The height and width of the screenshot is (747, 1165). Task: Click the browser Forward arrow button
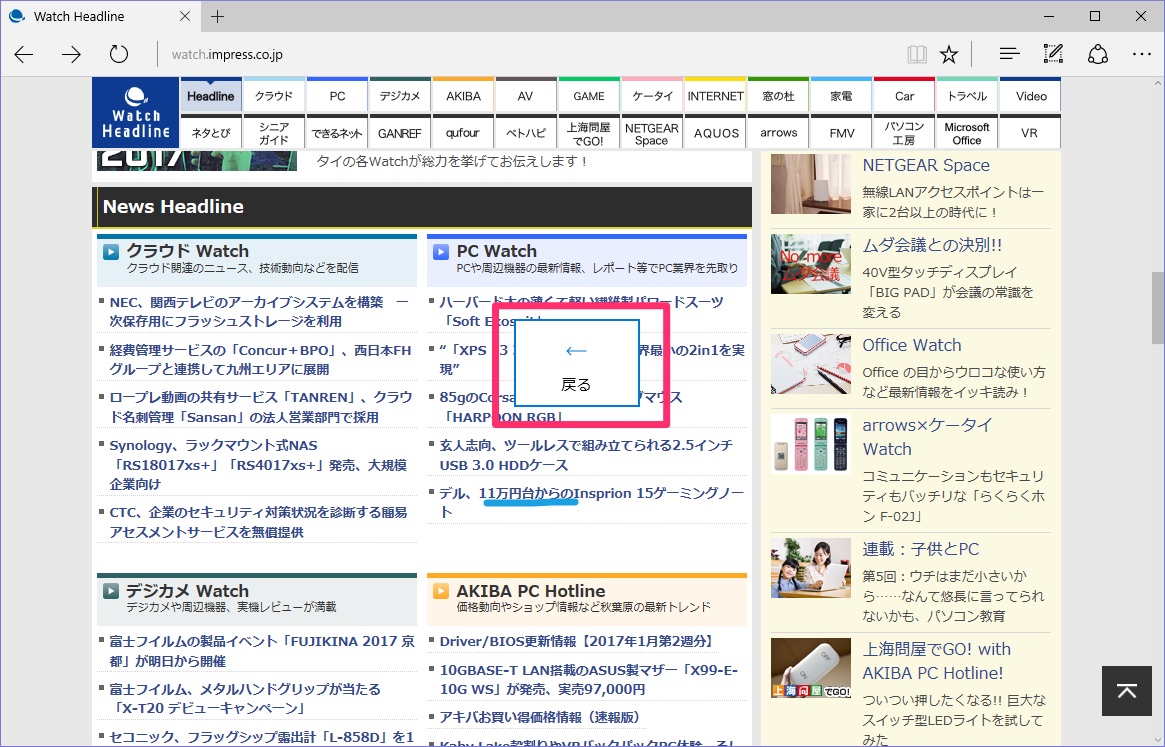pyautogui.click(x=71, y=54)
